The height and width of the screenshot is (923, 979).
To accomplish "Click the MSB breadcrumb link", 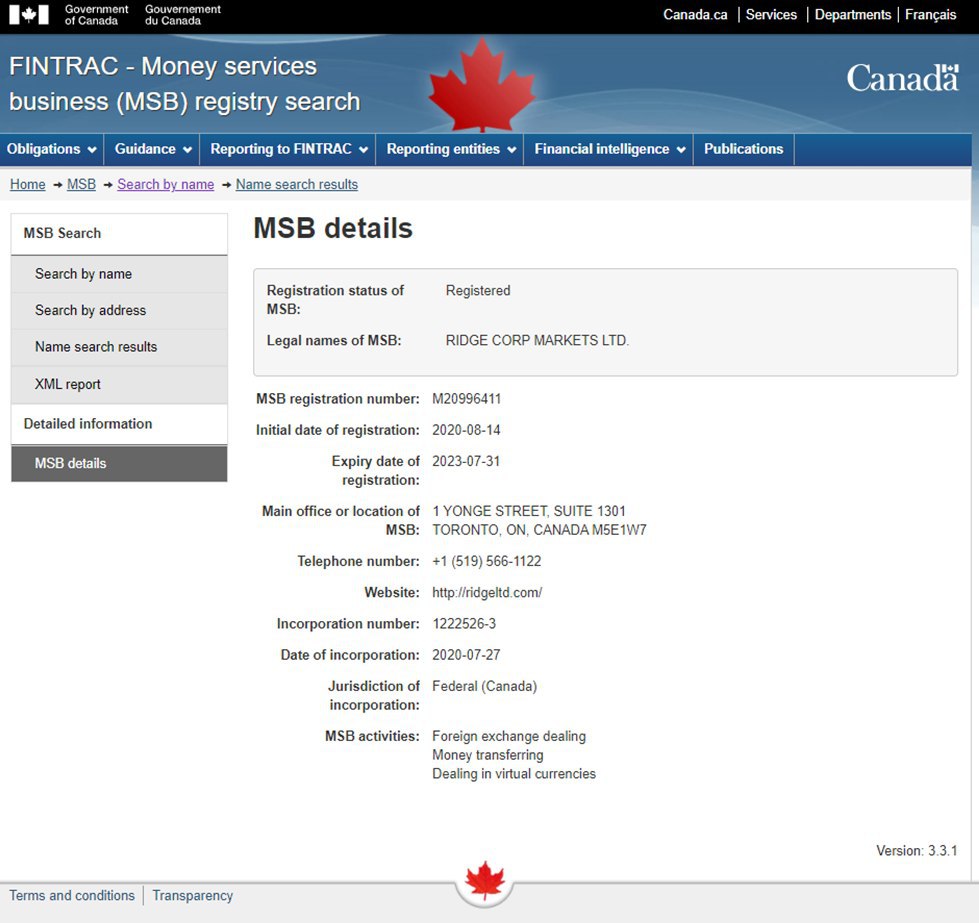I will (x=81, y=184).
